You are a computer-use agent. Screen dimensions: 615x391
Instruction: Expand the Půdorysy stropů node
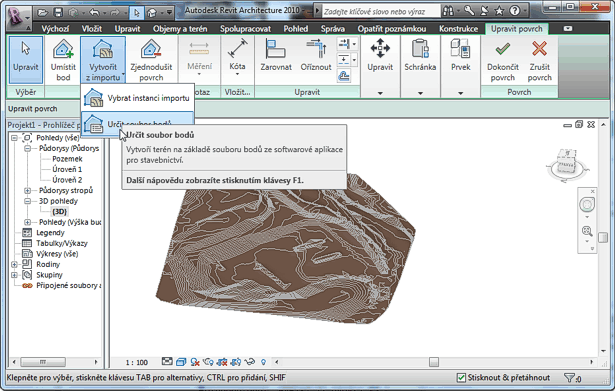(27, 191)
